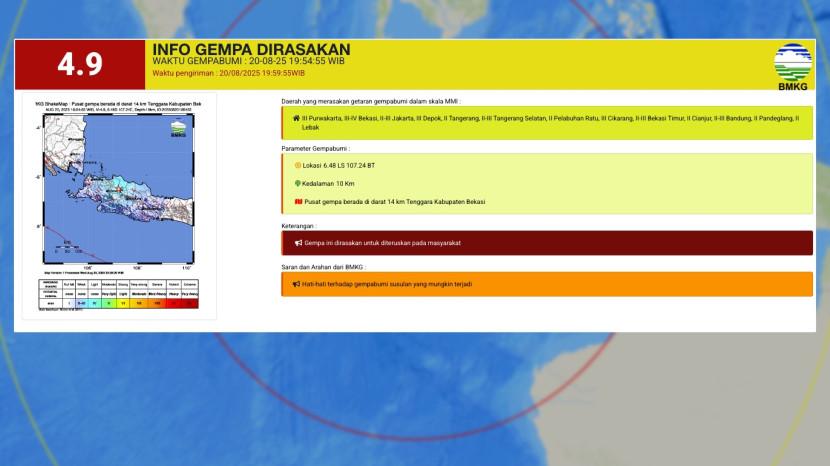Click the Lokasi coordinates icon
Viewport: 830px width, 466px height.
tap(298, 165)
